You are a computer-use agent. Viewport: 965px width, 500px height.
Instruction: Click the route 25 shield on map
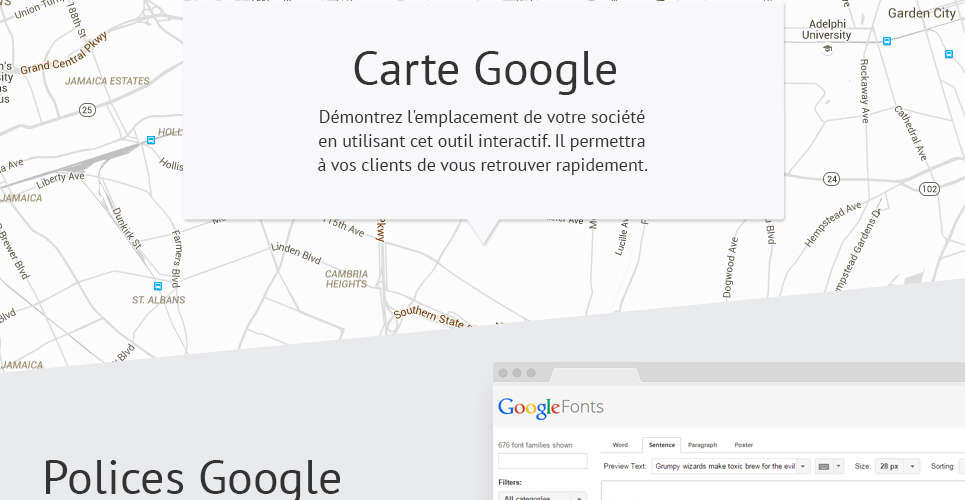coord(87,110)
